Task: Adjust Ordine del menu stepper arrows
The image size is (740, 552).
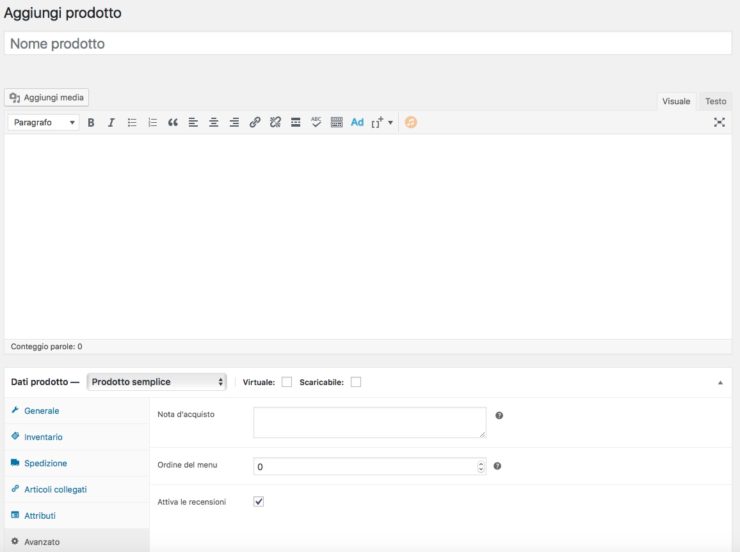Action: coord(481,467)
